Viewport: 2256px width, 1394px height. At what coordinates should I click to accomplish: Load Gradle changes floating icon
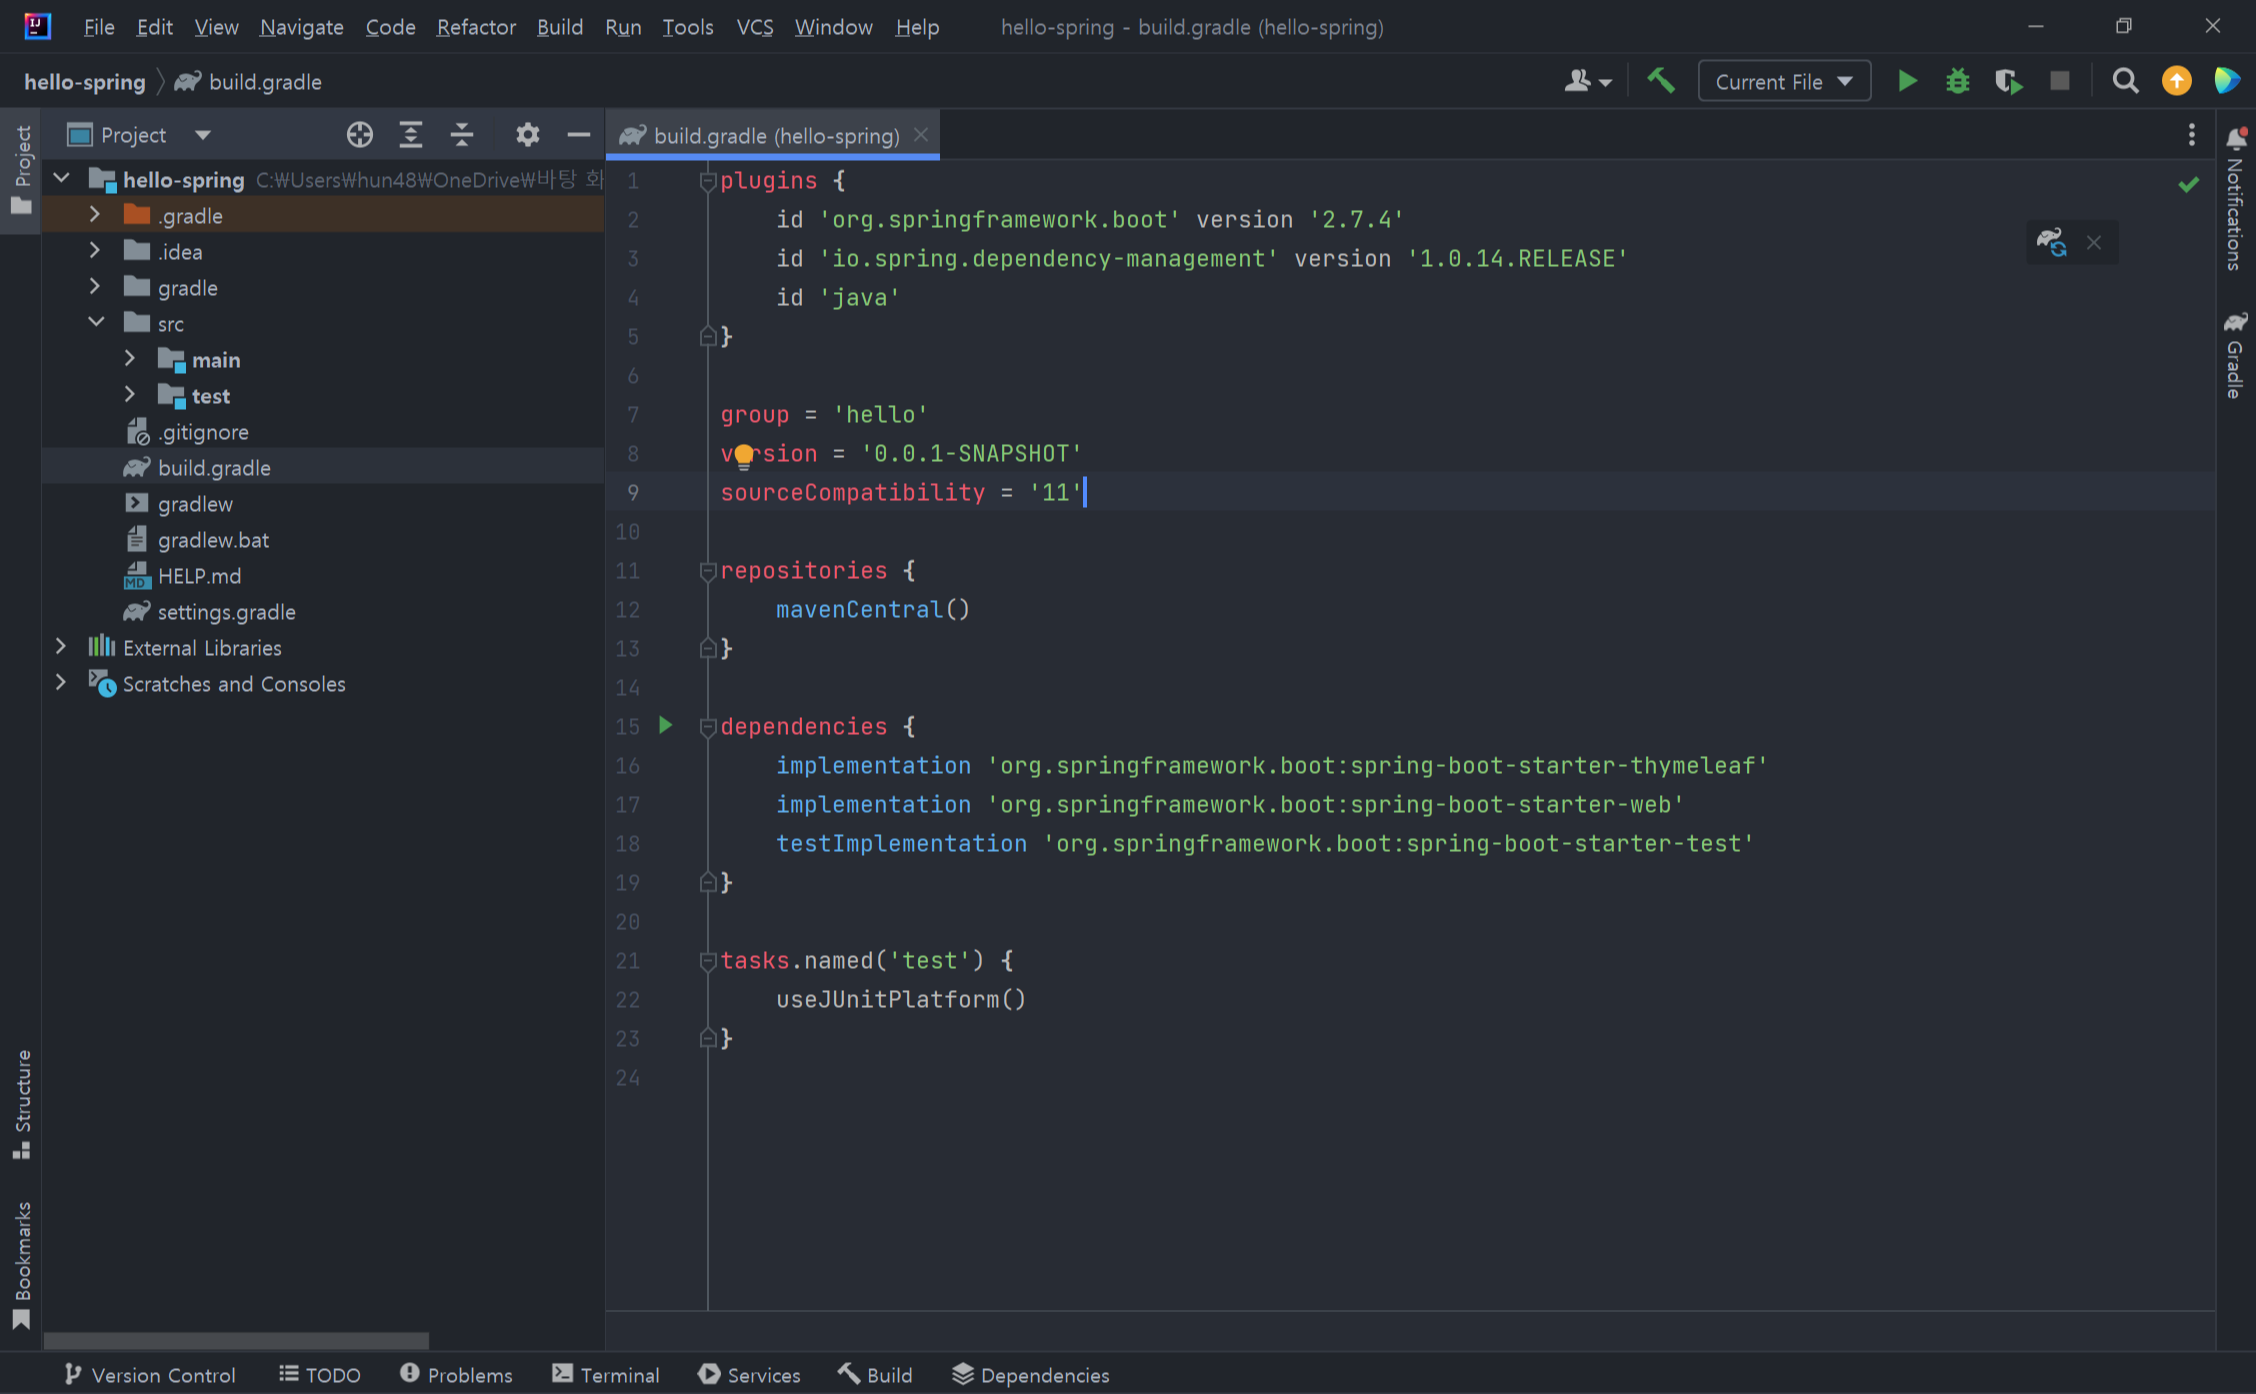pyautogui.click(x=2051, y=242)
